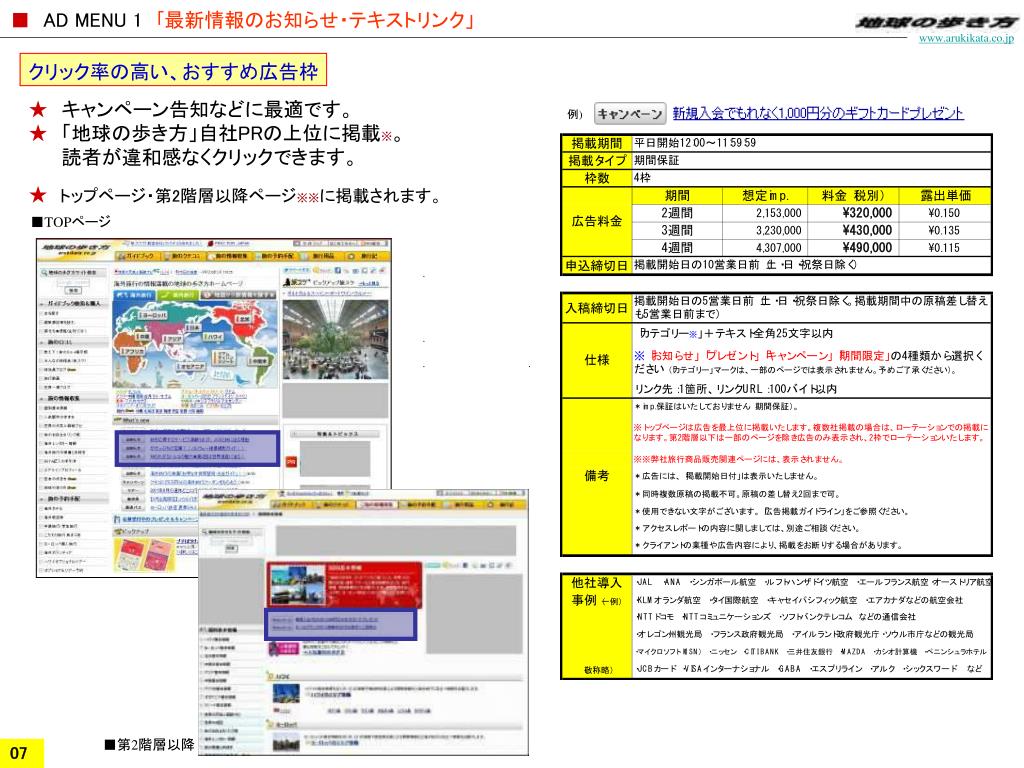
Task: Click the 料金(税別) column header
Action: coord(853,196)
